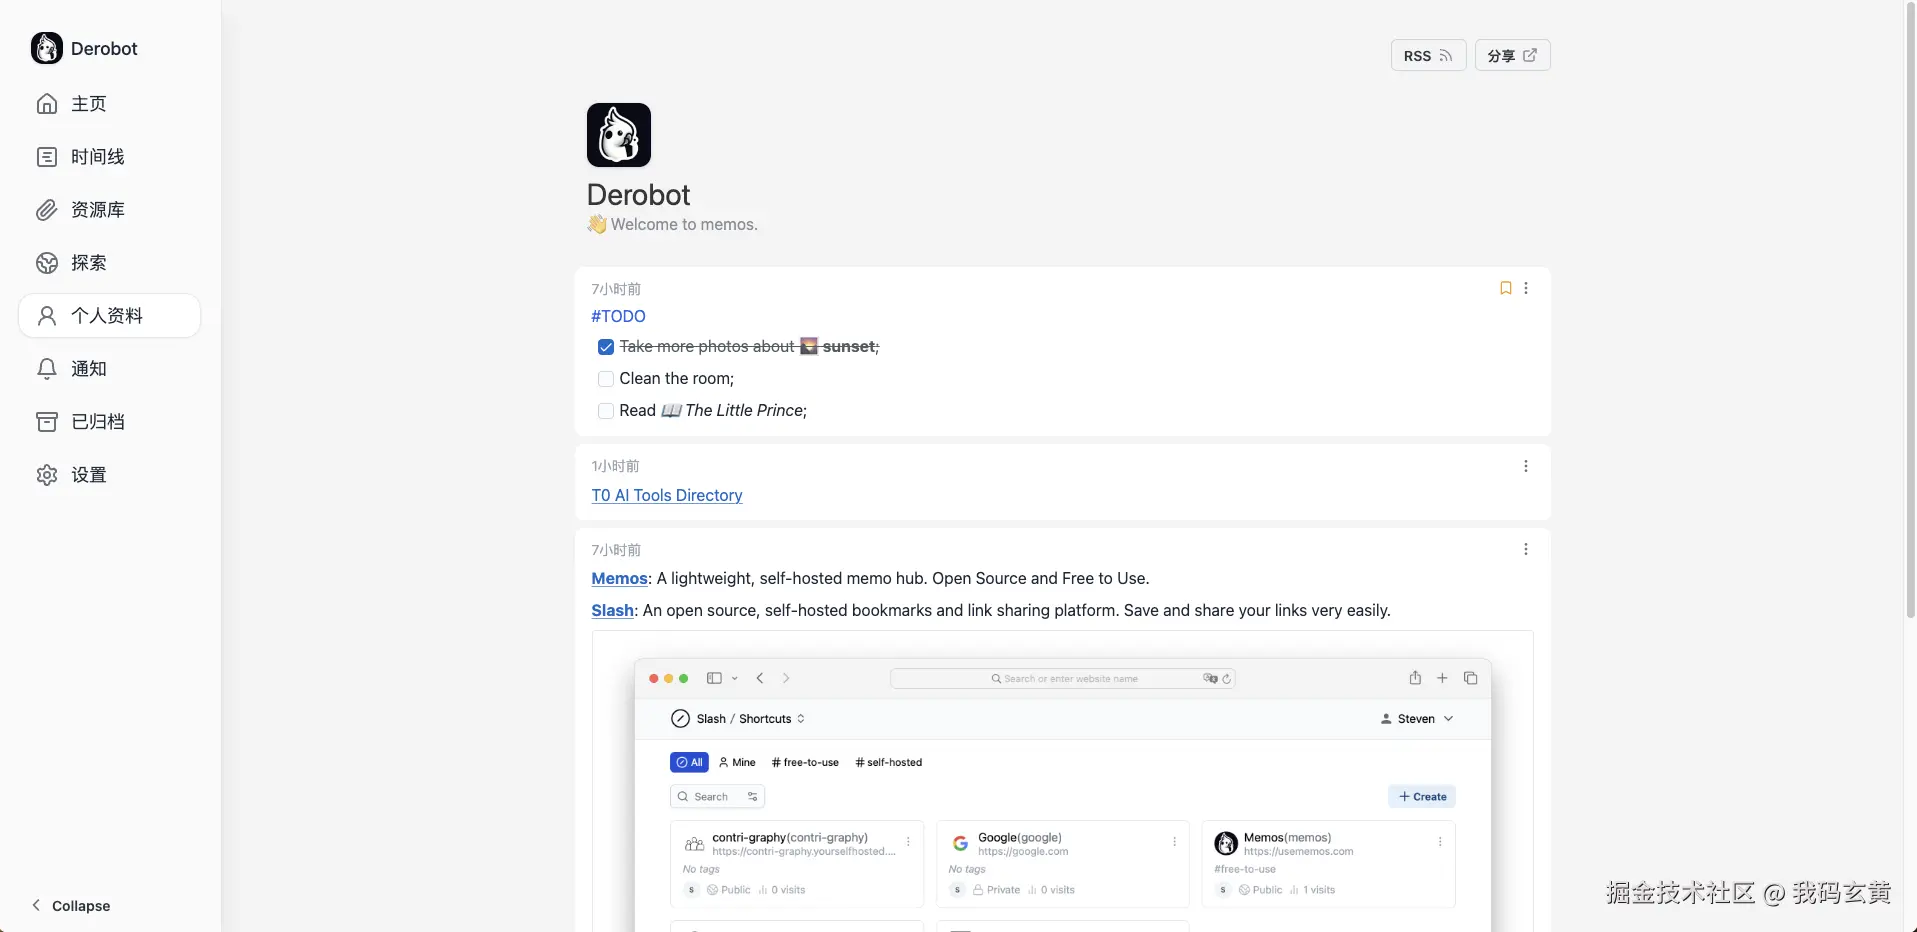Viewport: 1917px width, 932px height.
Task: Uncheck the sunset photos task
Action: (606, 347)
